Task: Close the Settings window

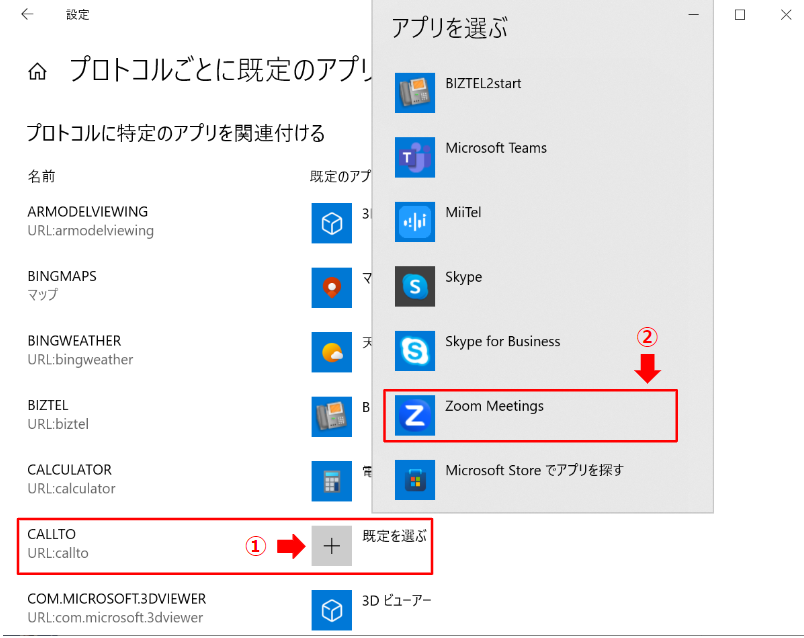Action: 786,14
